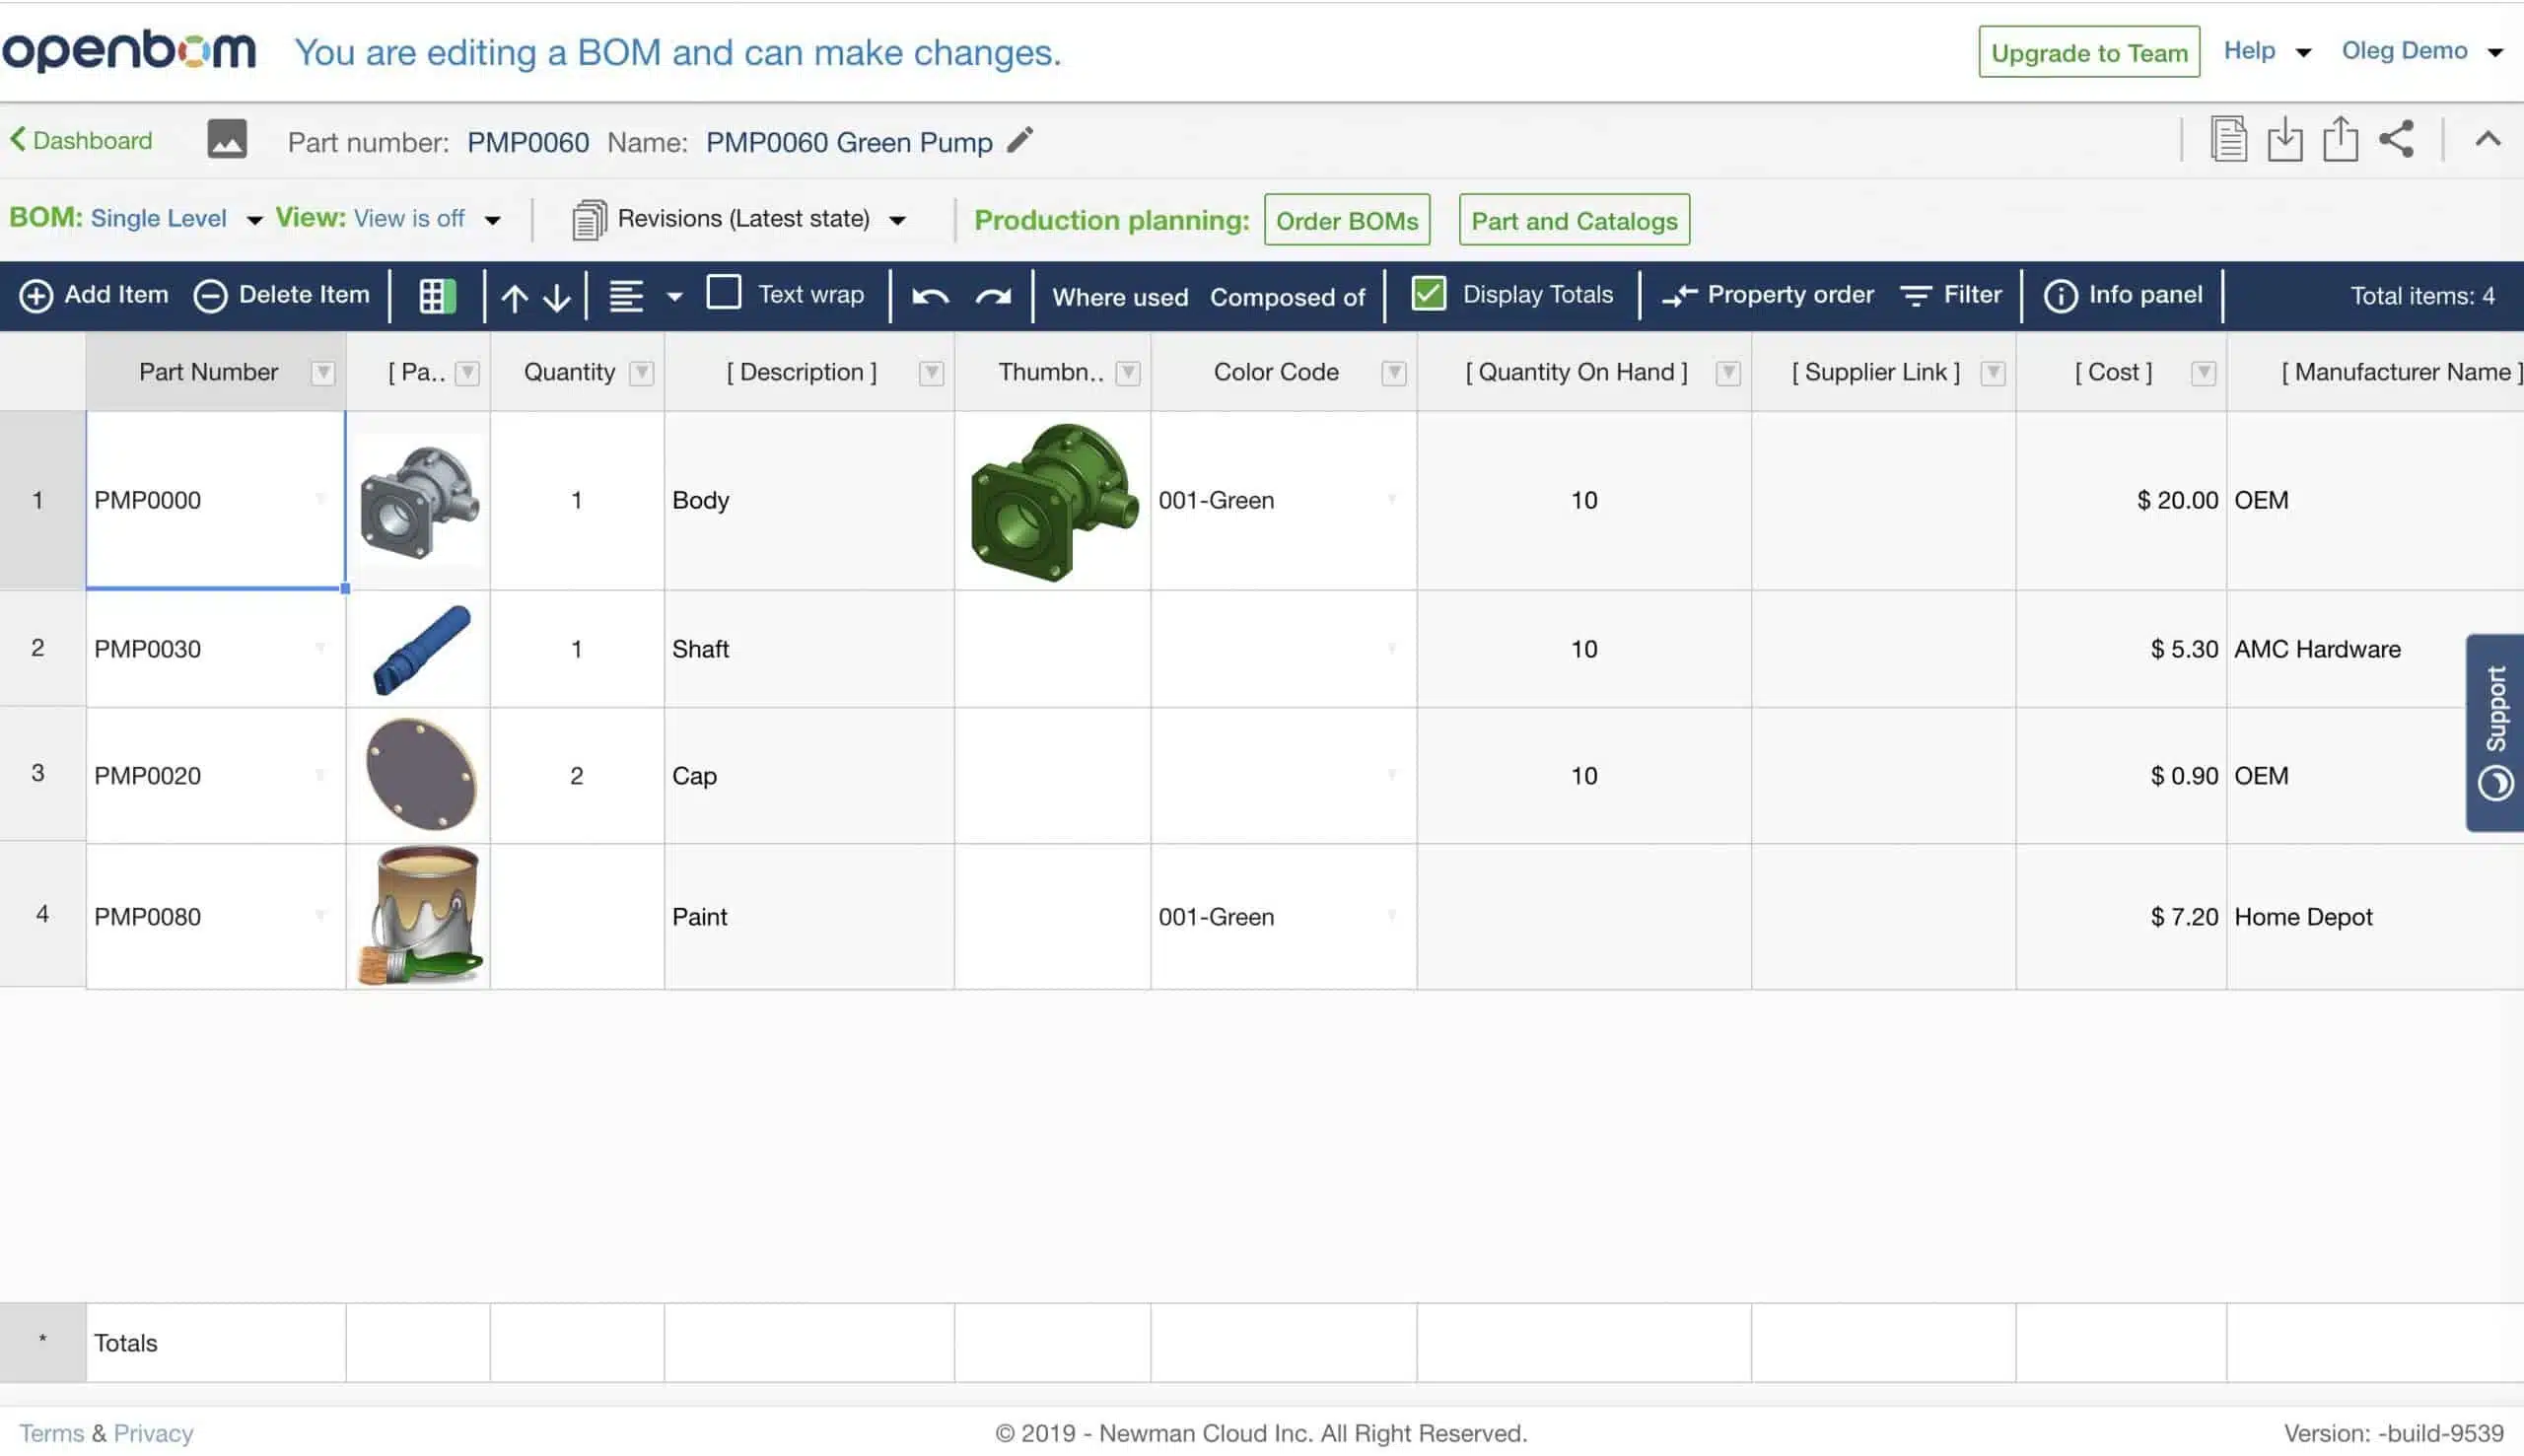
Task: Open the column grid layout icon
Action: [437, 296]
